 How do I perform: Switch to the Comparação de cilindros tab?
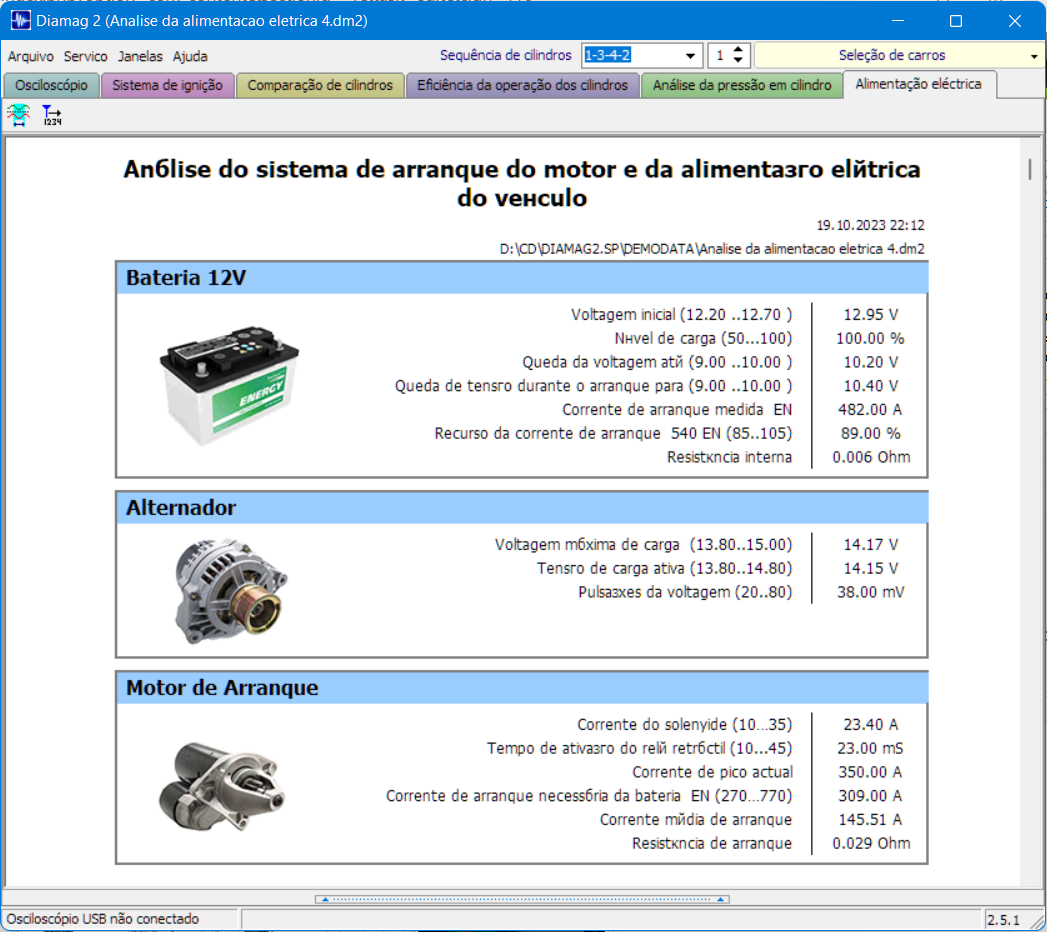coord(320,85)
